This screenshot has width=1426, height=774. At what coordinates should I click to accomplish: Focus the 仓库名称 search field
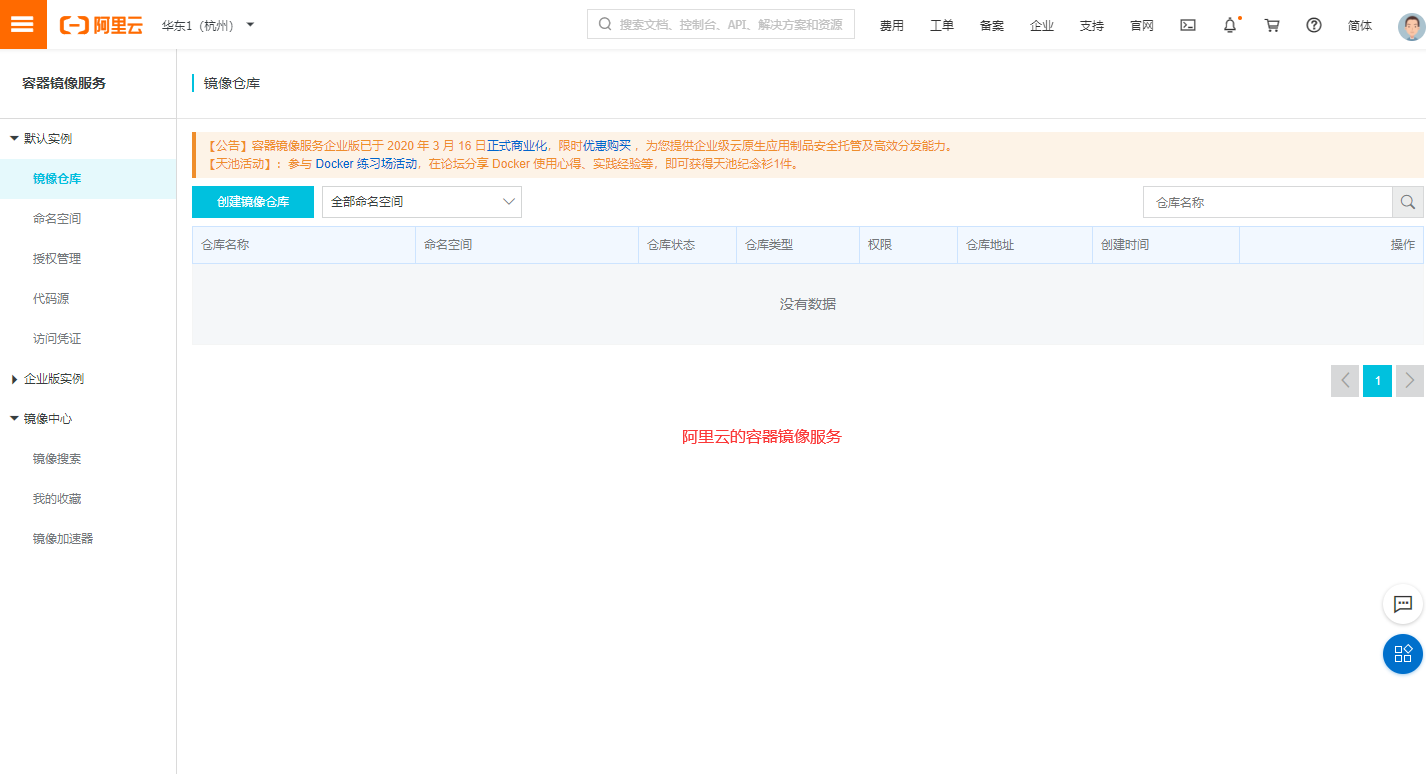1268,202
